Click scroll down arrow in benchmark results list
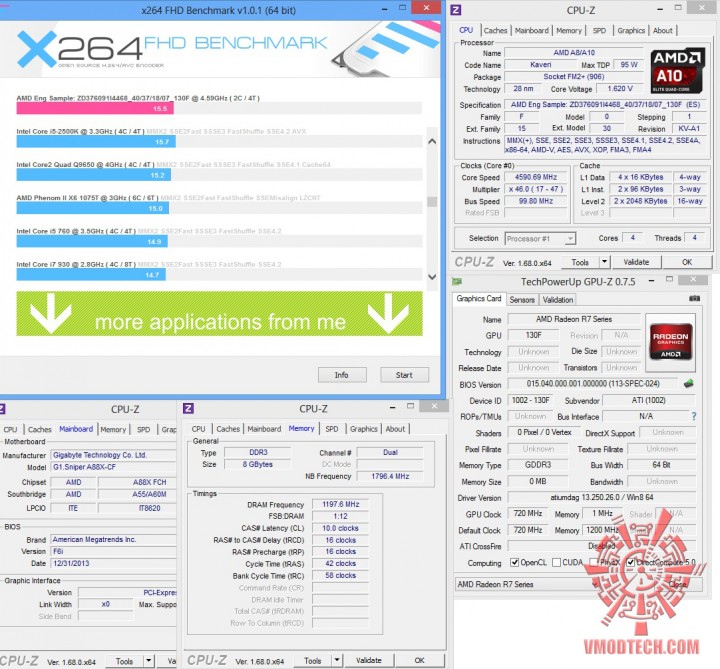The height and width of the screenshot is (669, 720). 432,276
